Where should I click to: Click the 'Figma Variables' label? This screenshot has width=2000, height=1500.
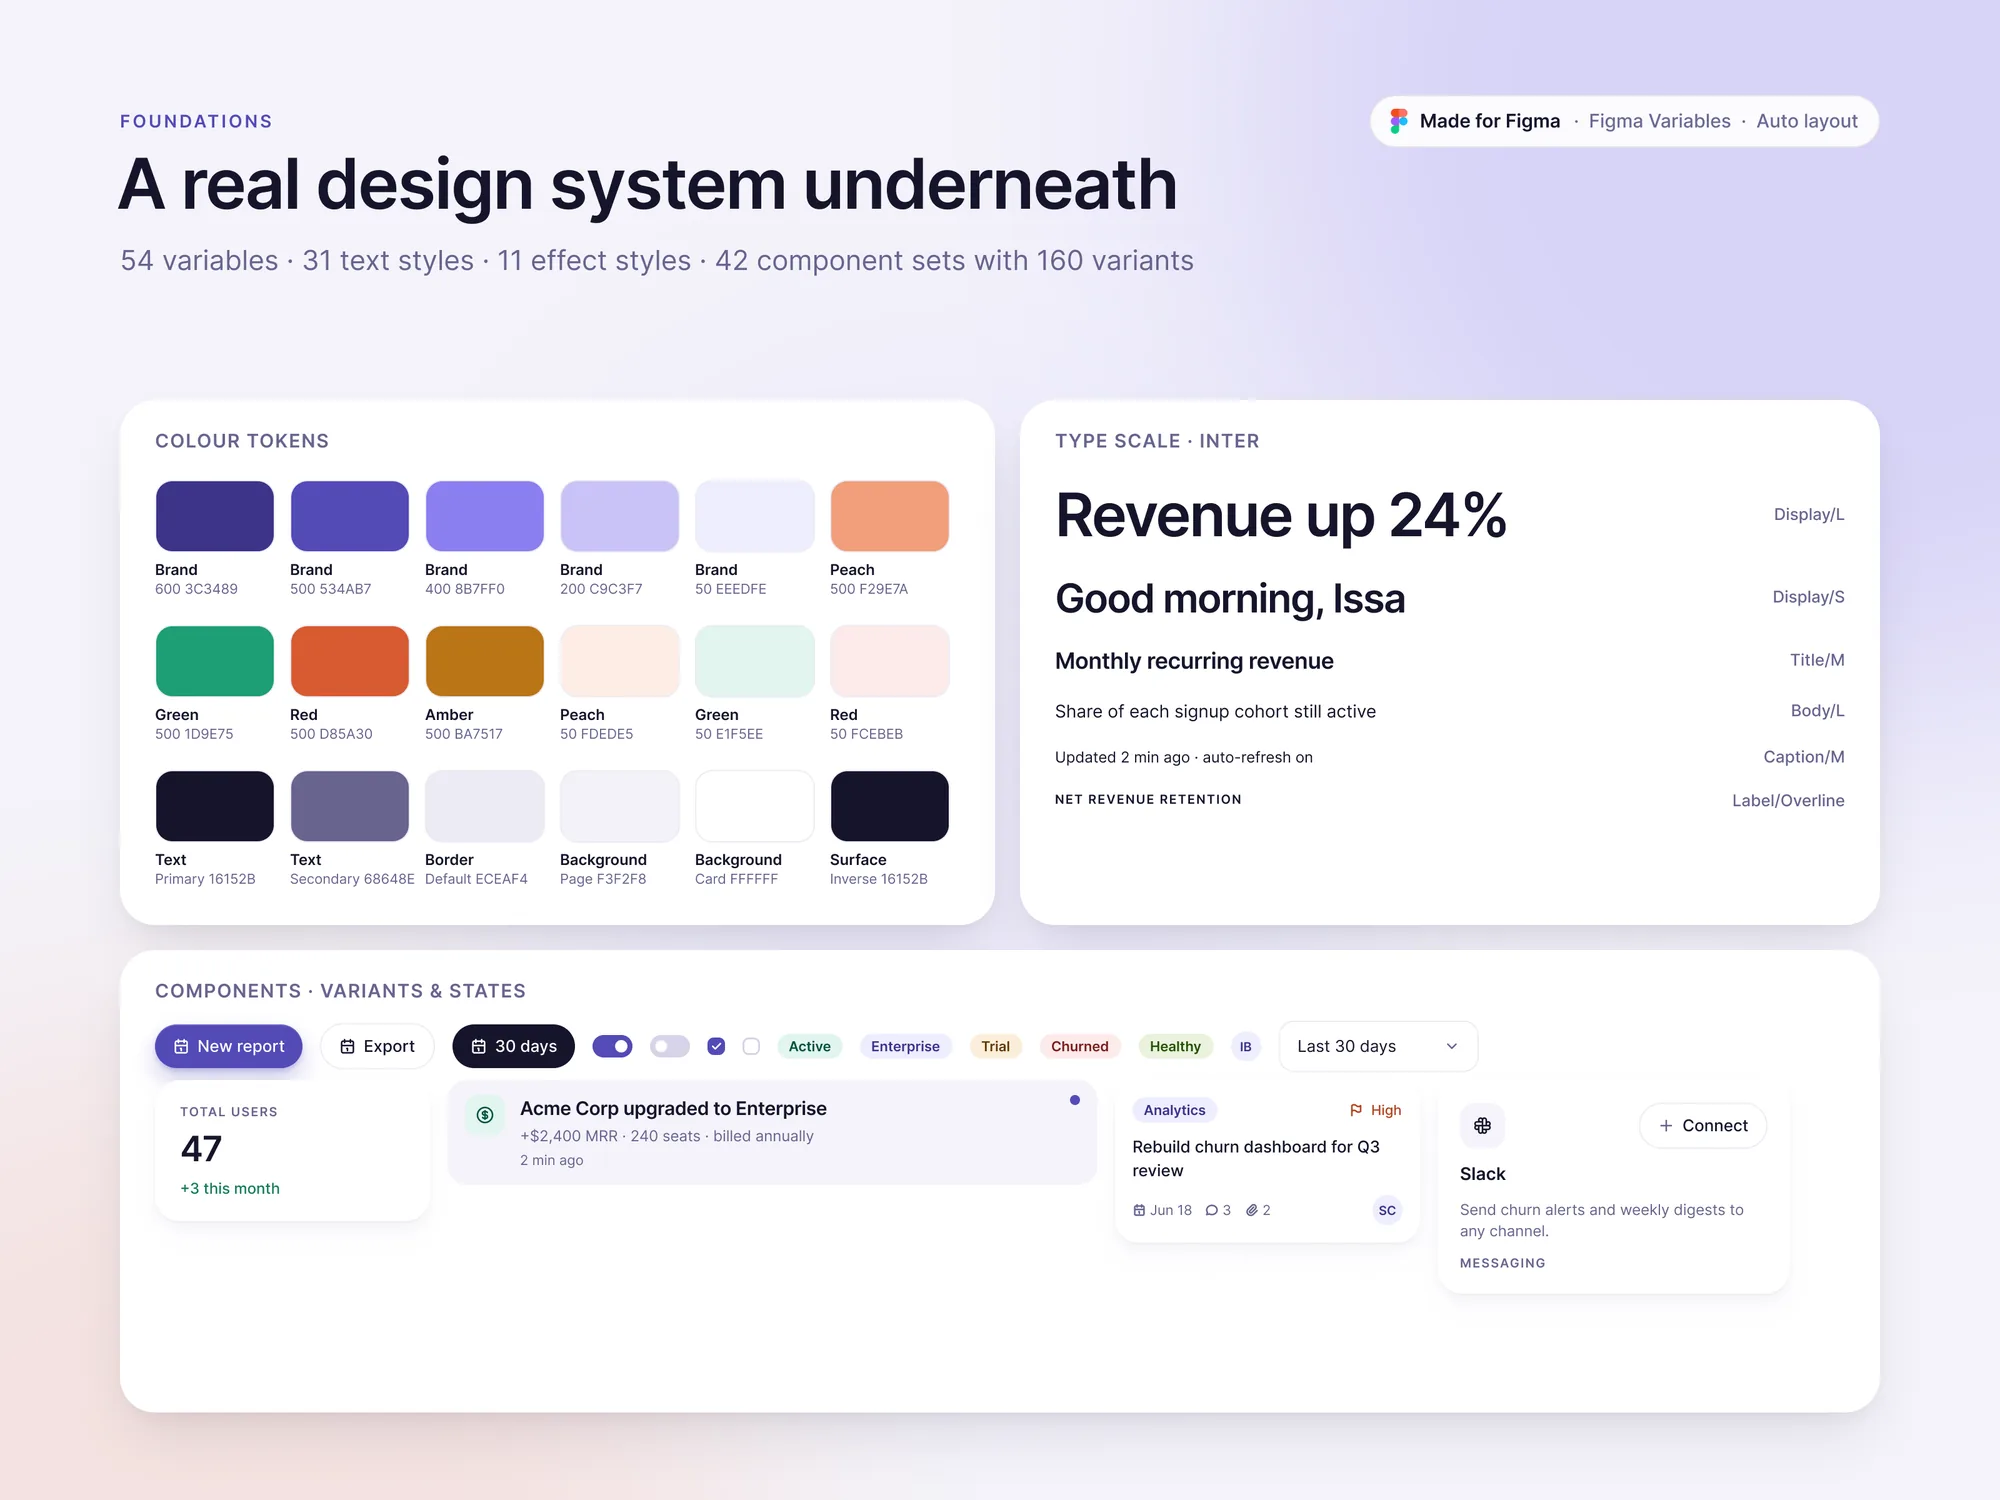(1659, 121)
